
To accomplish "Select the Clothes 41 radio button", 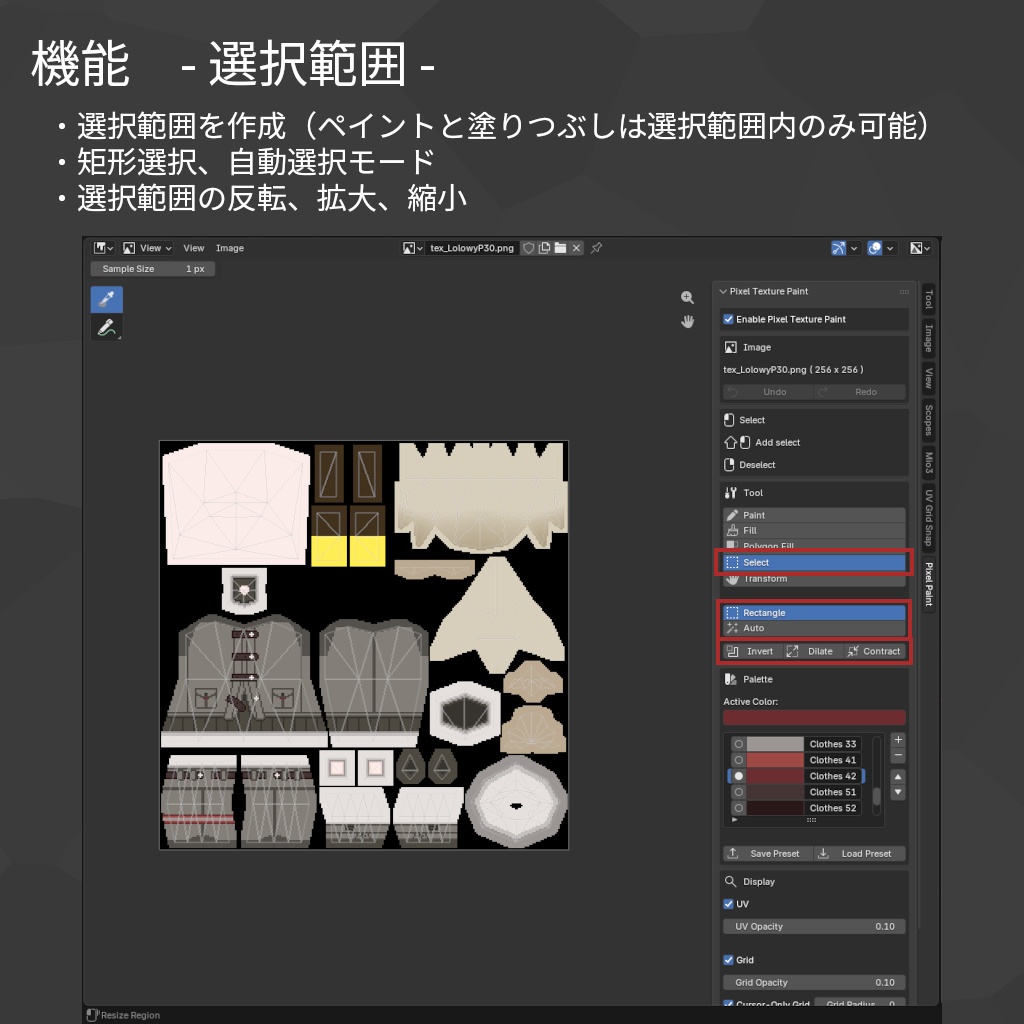I will tap(739, 760).
